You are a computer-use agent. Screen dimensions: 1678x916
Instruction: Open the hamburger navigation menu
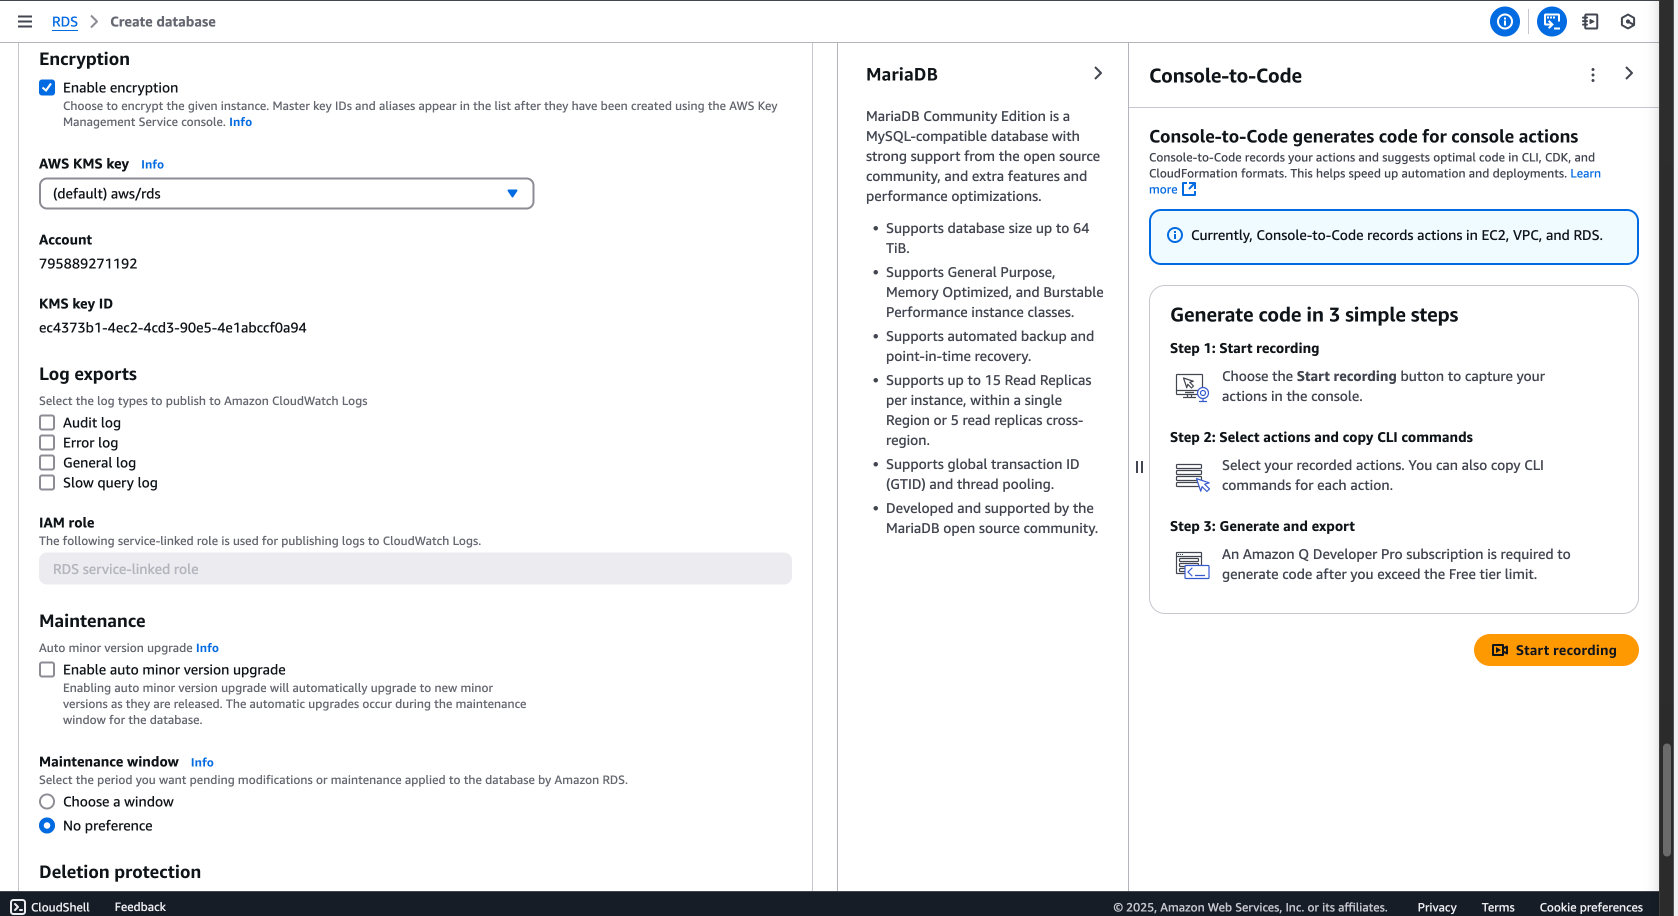tap(25, 21)
